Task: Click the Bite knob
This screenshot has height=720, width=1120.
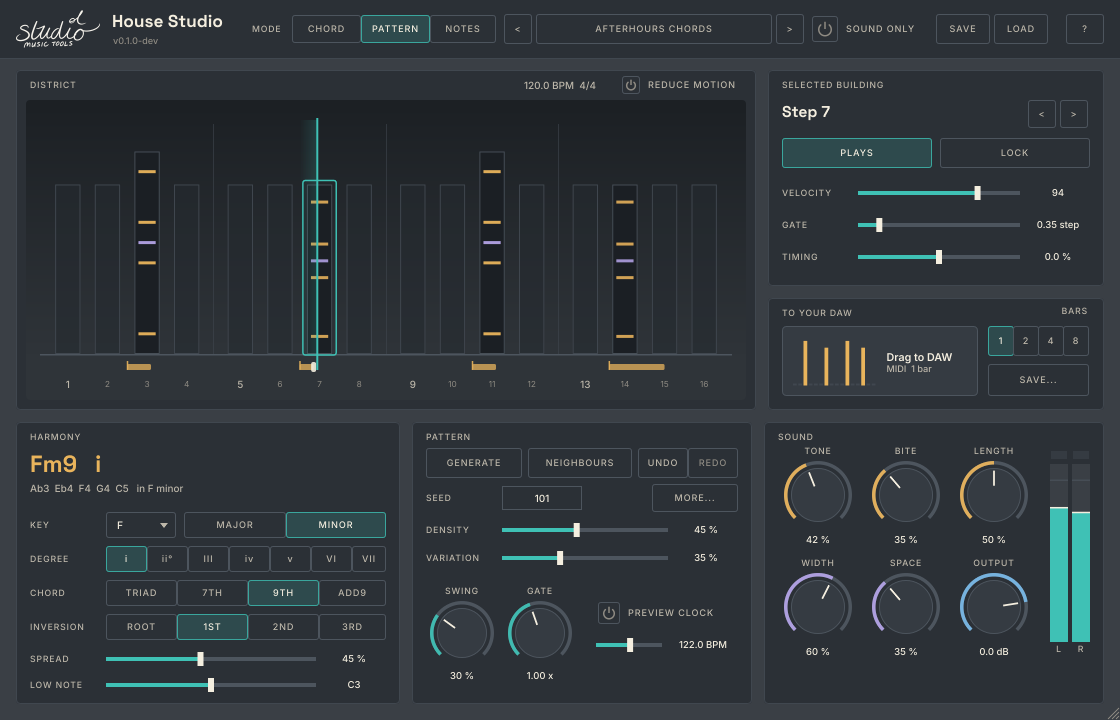Action: 905,495
